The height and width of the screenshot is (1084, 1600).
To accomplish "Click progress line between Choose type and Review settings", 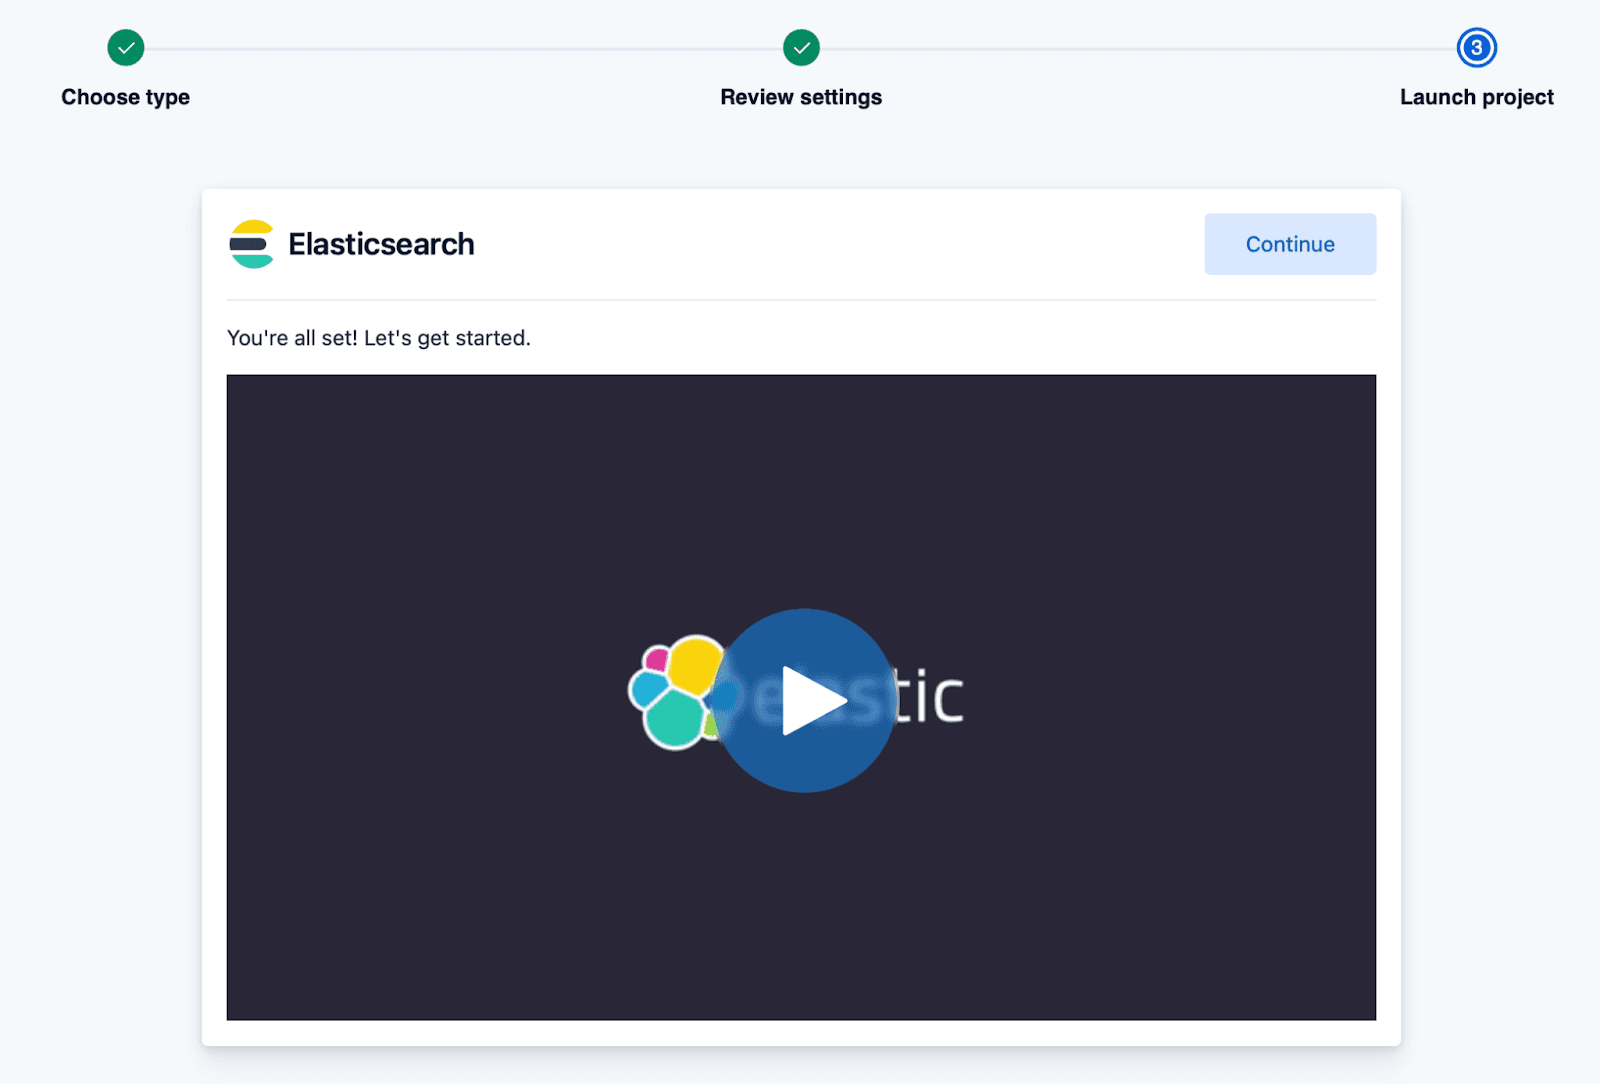I will pyautogui.click(x=463, y=48).
